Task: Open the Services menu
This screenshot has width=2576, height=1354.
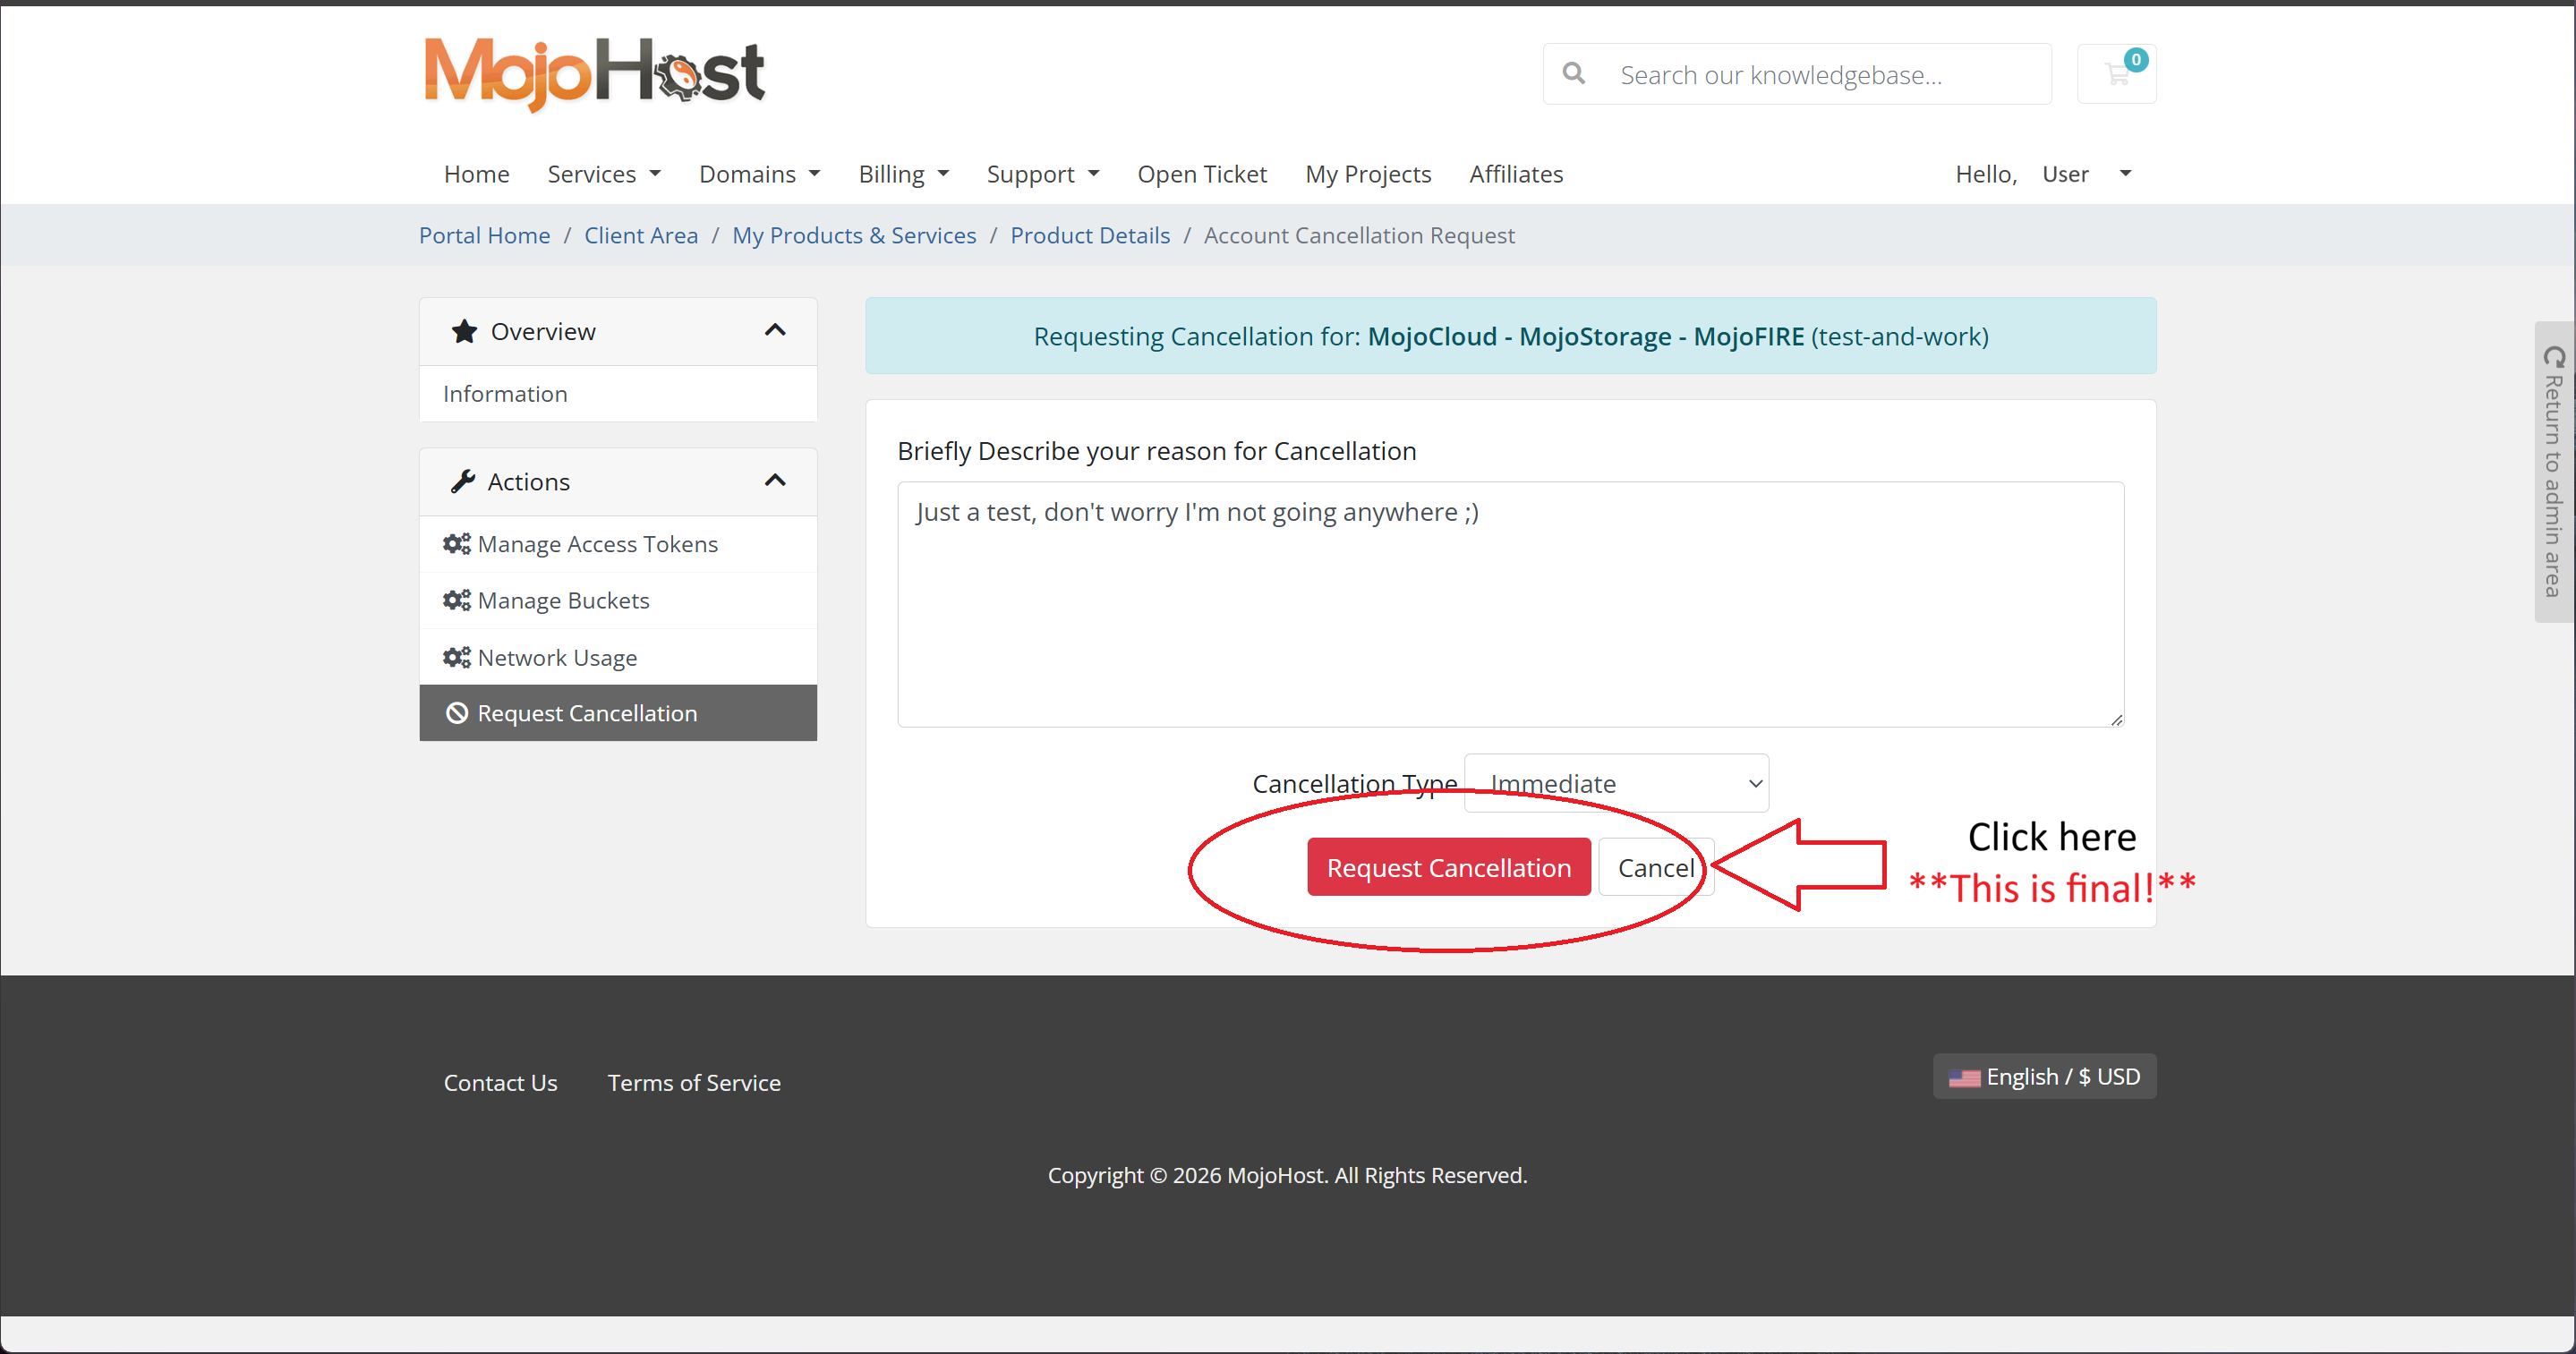Action: click(604, 174)
